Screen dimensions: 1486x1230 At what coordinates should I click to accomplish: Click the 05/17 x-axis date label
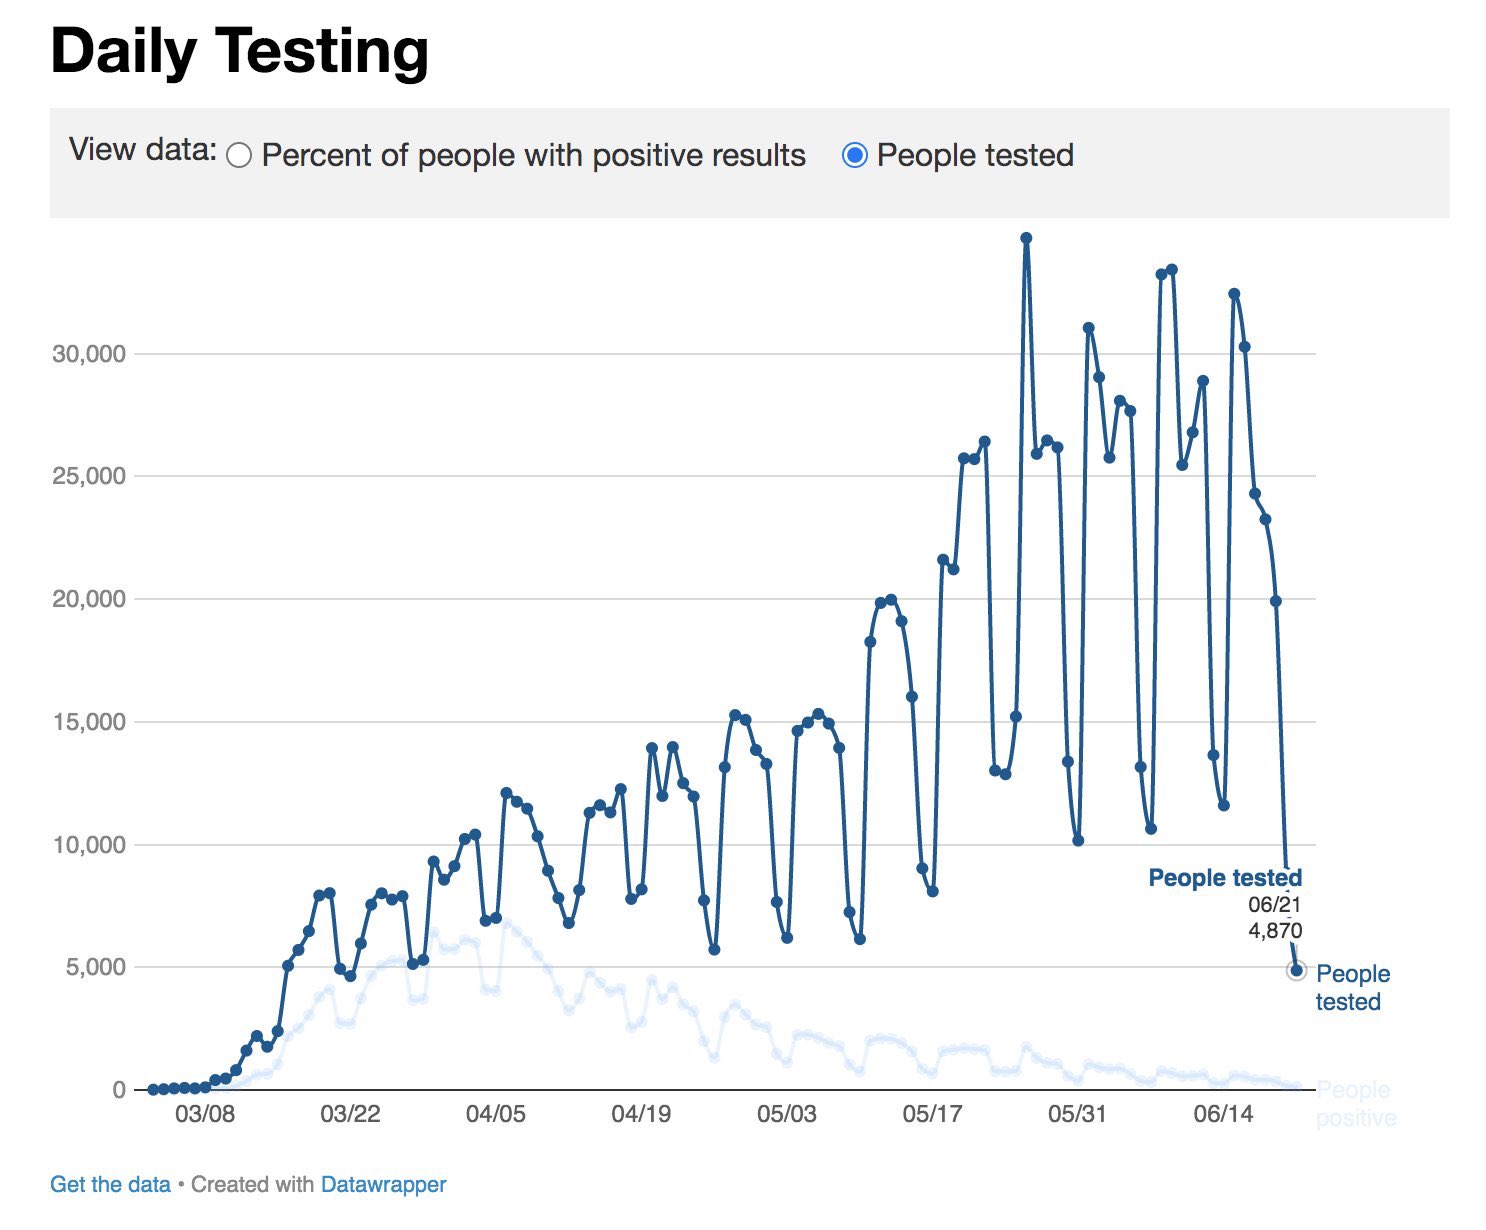point(932,1114)
